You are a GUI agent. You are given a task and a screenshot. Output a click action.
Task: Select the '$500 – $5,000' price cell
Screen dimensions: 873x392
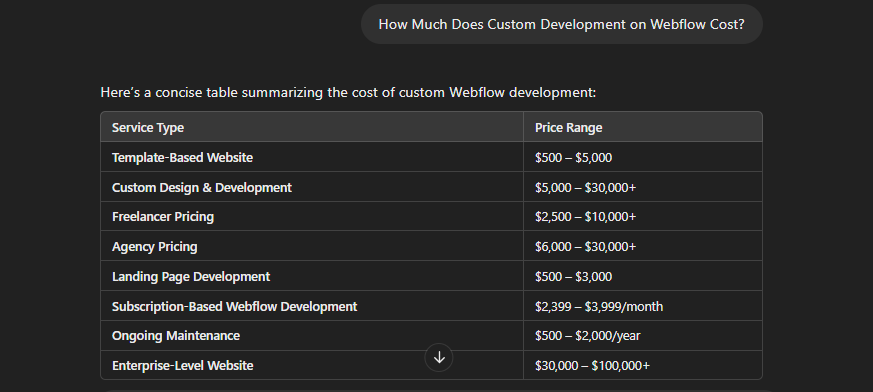[643, 157]
